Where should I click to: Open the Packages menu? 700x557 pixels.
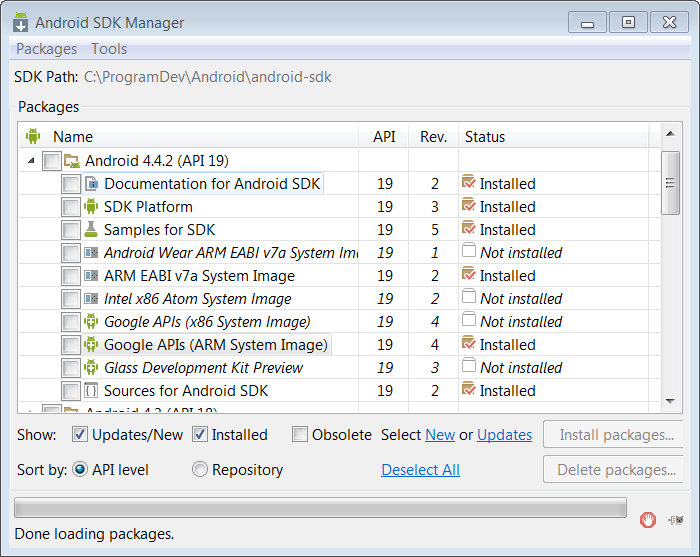click(x=46, y=49)
